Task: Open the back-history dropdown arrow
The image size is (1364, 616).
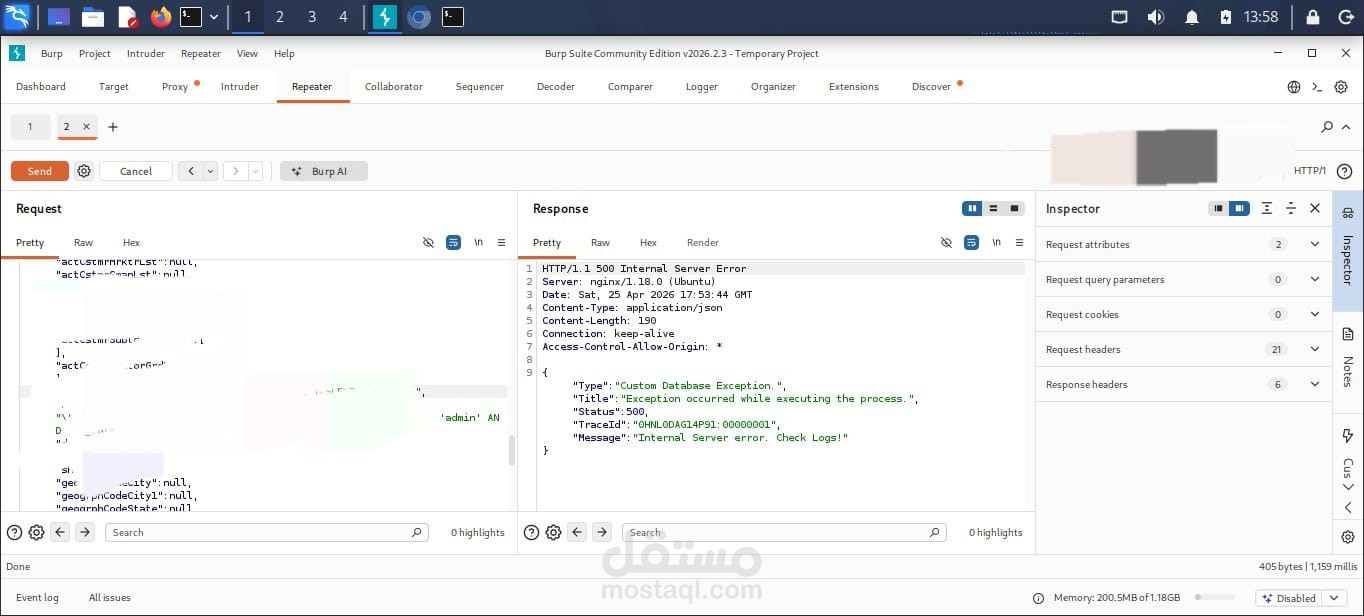Action: pyautogui.click(x=210, y=171)
